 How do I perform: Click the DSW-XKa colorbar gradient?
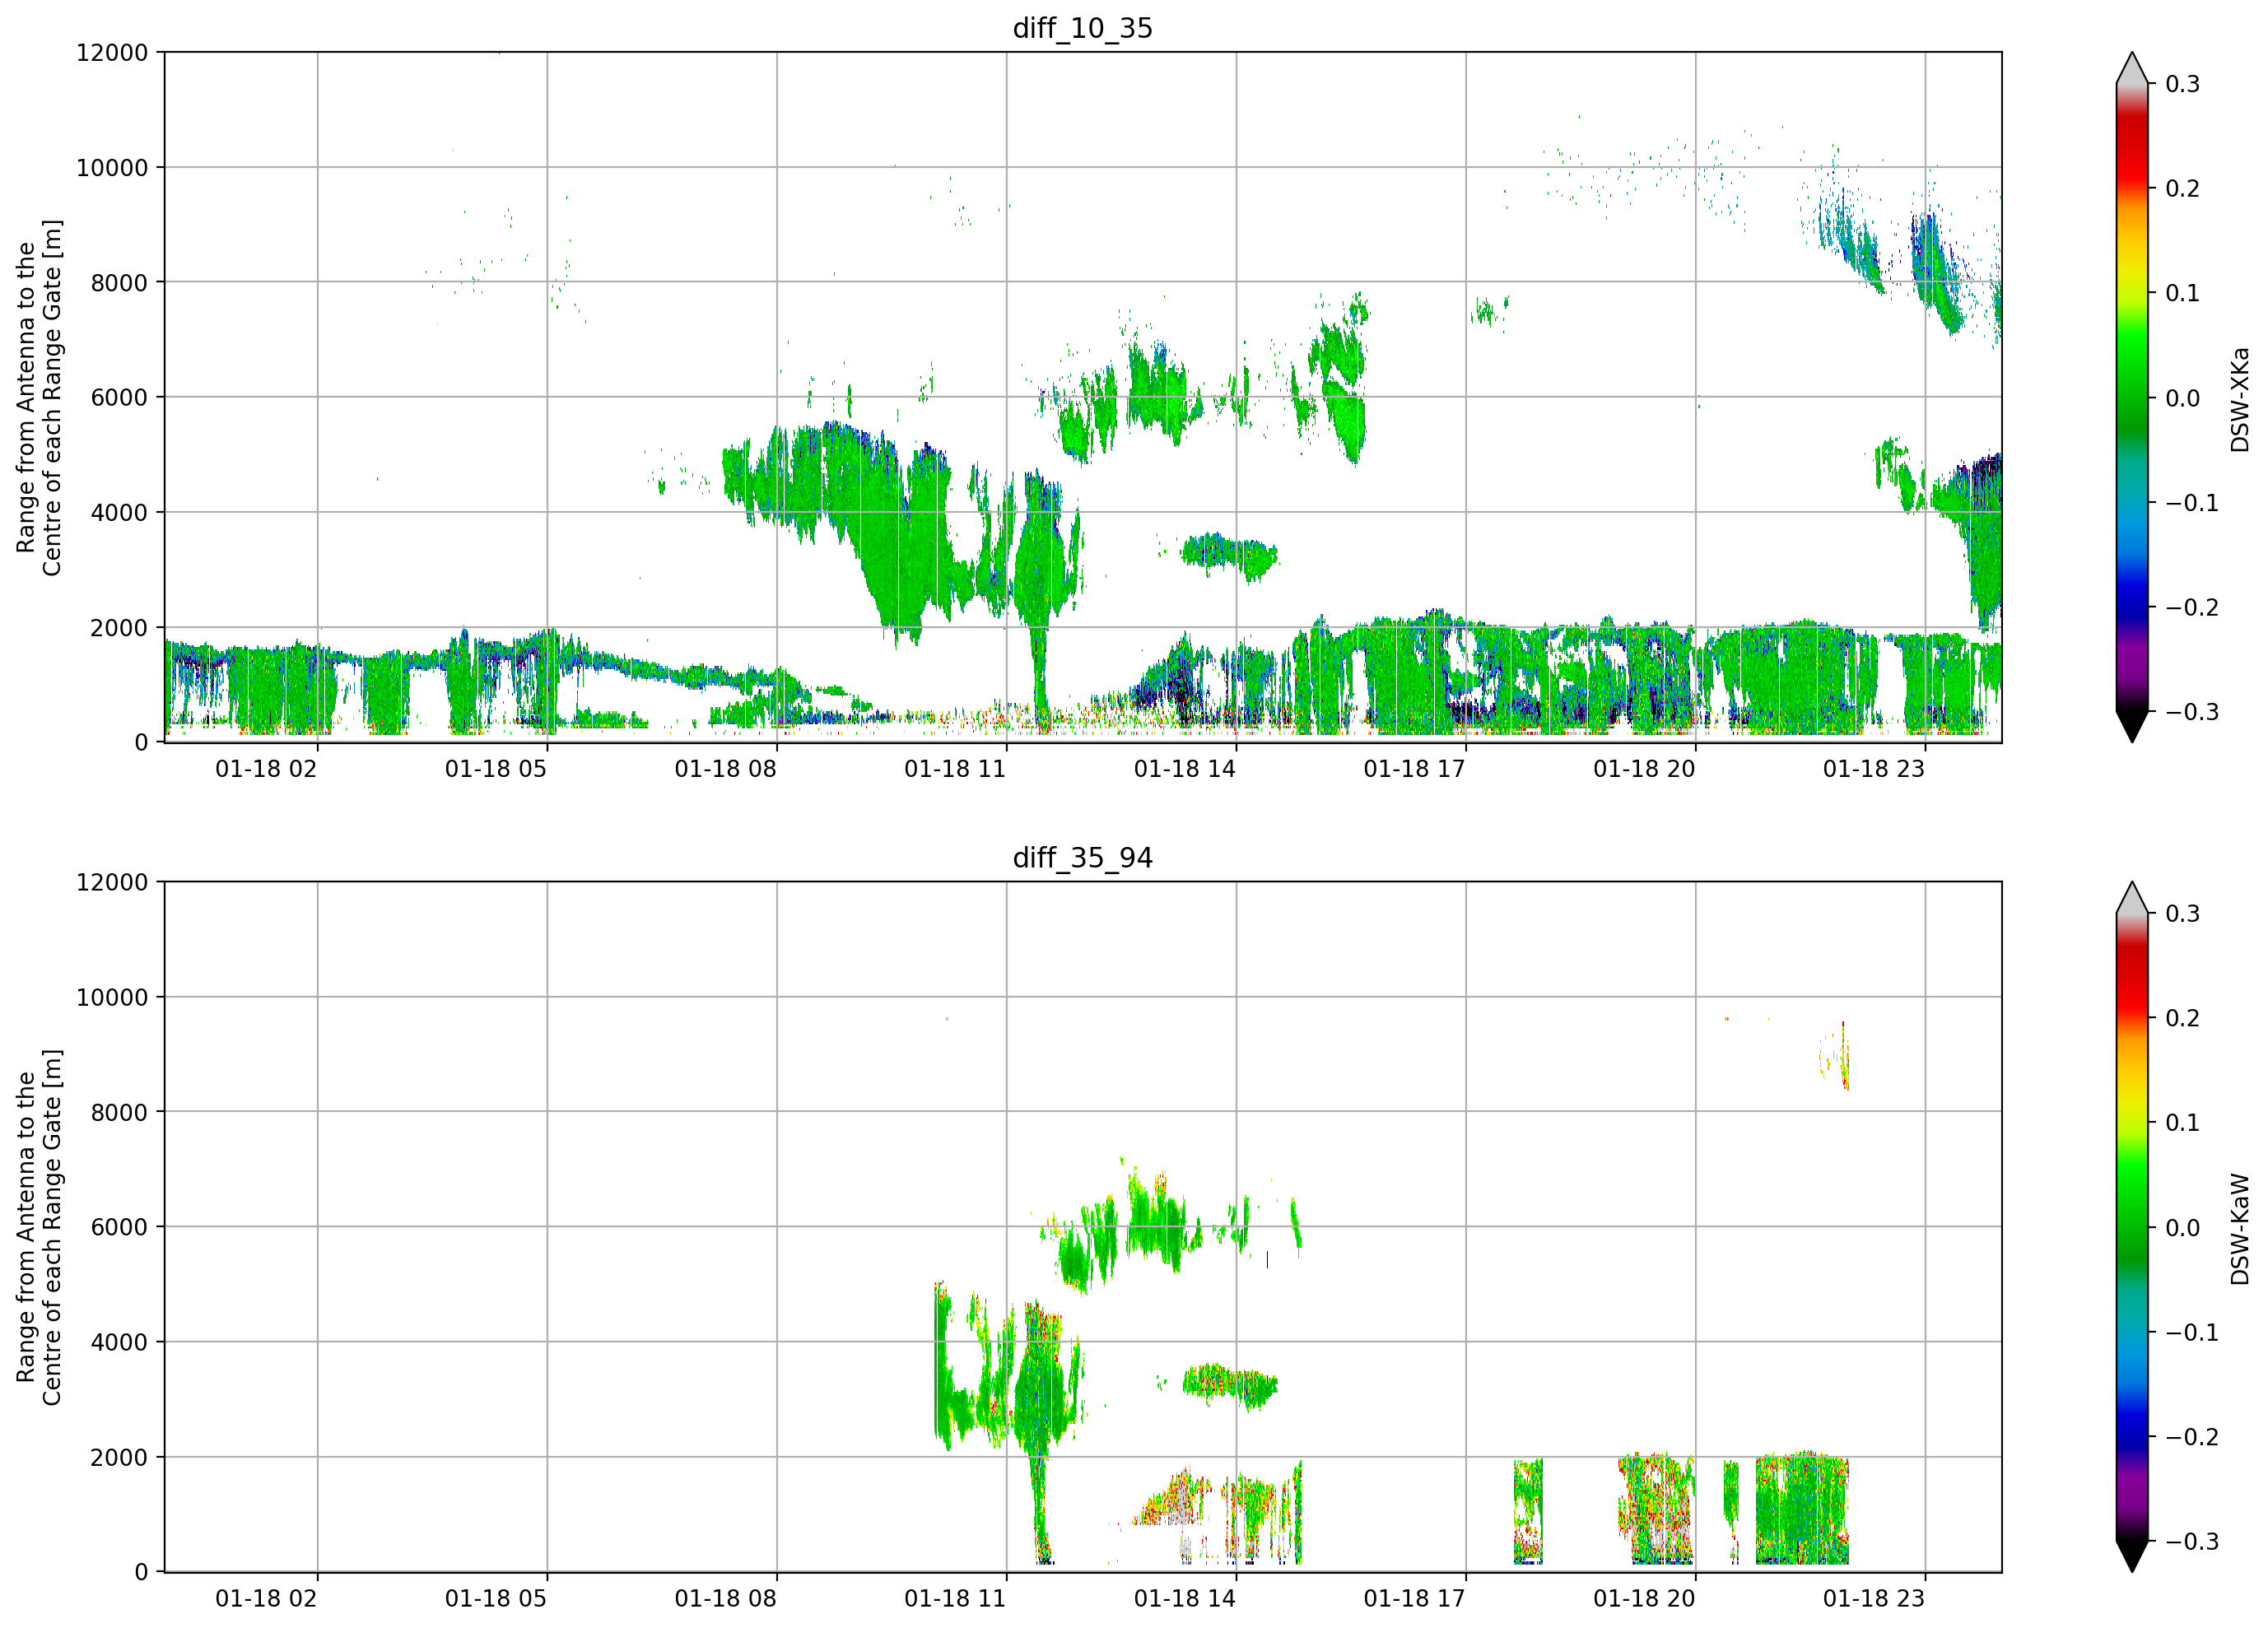pyautogui.click(x=2132, y=397)
